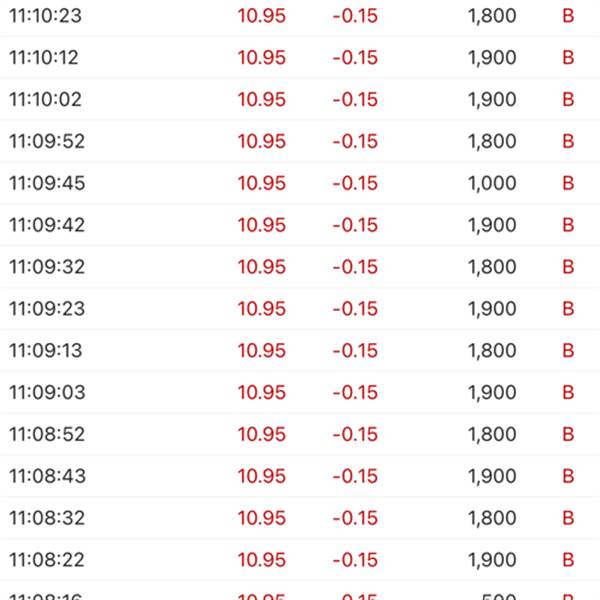Open the 11:08:43 trade entry
The height and width of the screenshot is (600, 600).
tap(300, 477)
